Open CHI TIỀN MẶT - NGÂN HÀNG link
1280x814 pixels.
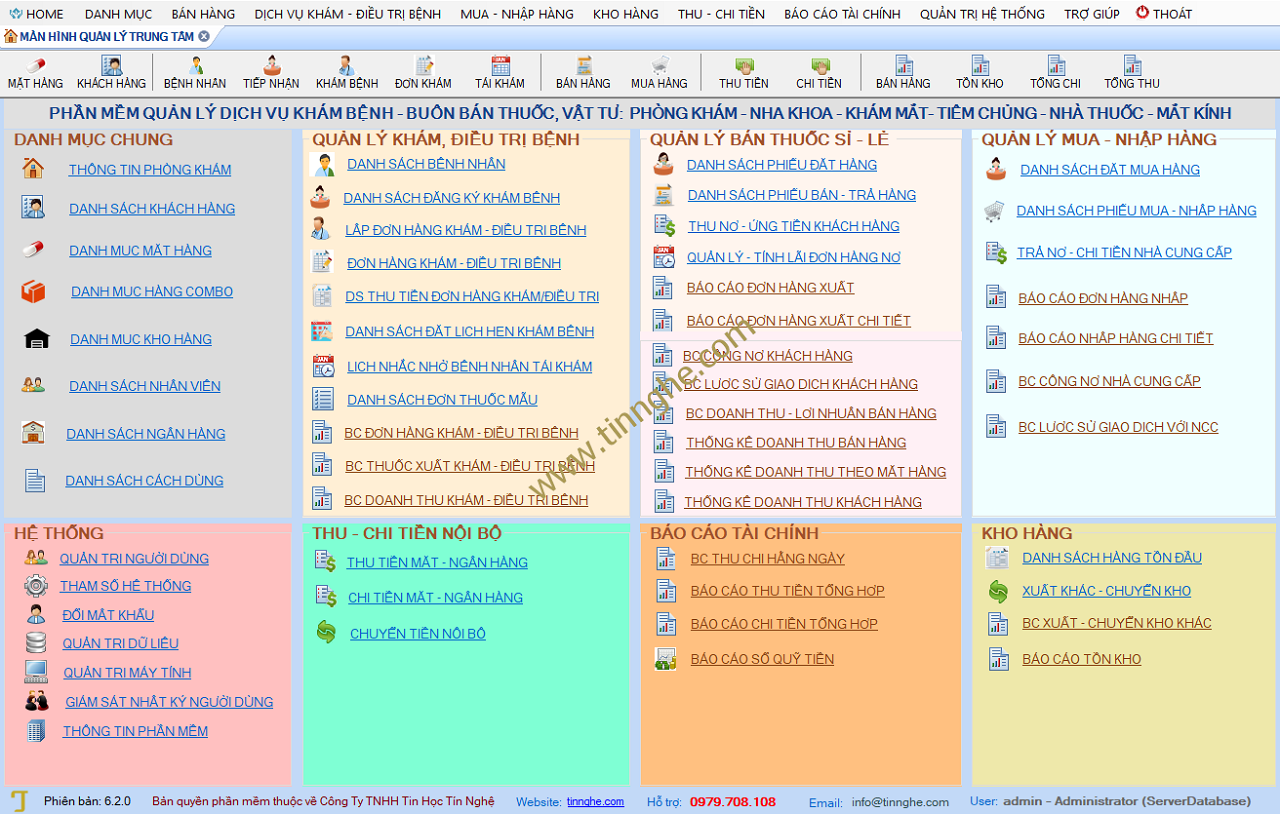[x=435, y=598]
